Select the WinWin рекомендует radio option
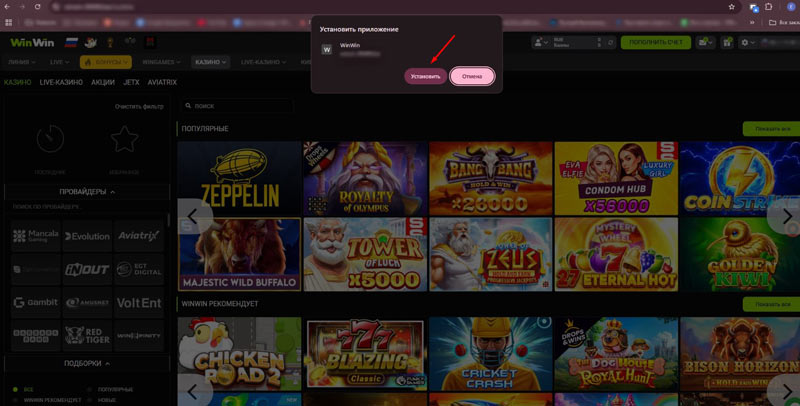Image resolution: width=800 pixels, height=406 pixels. (14, 400)
